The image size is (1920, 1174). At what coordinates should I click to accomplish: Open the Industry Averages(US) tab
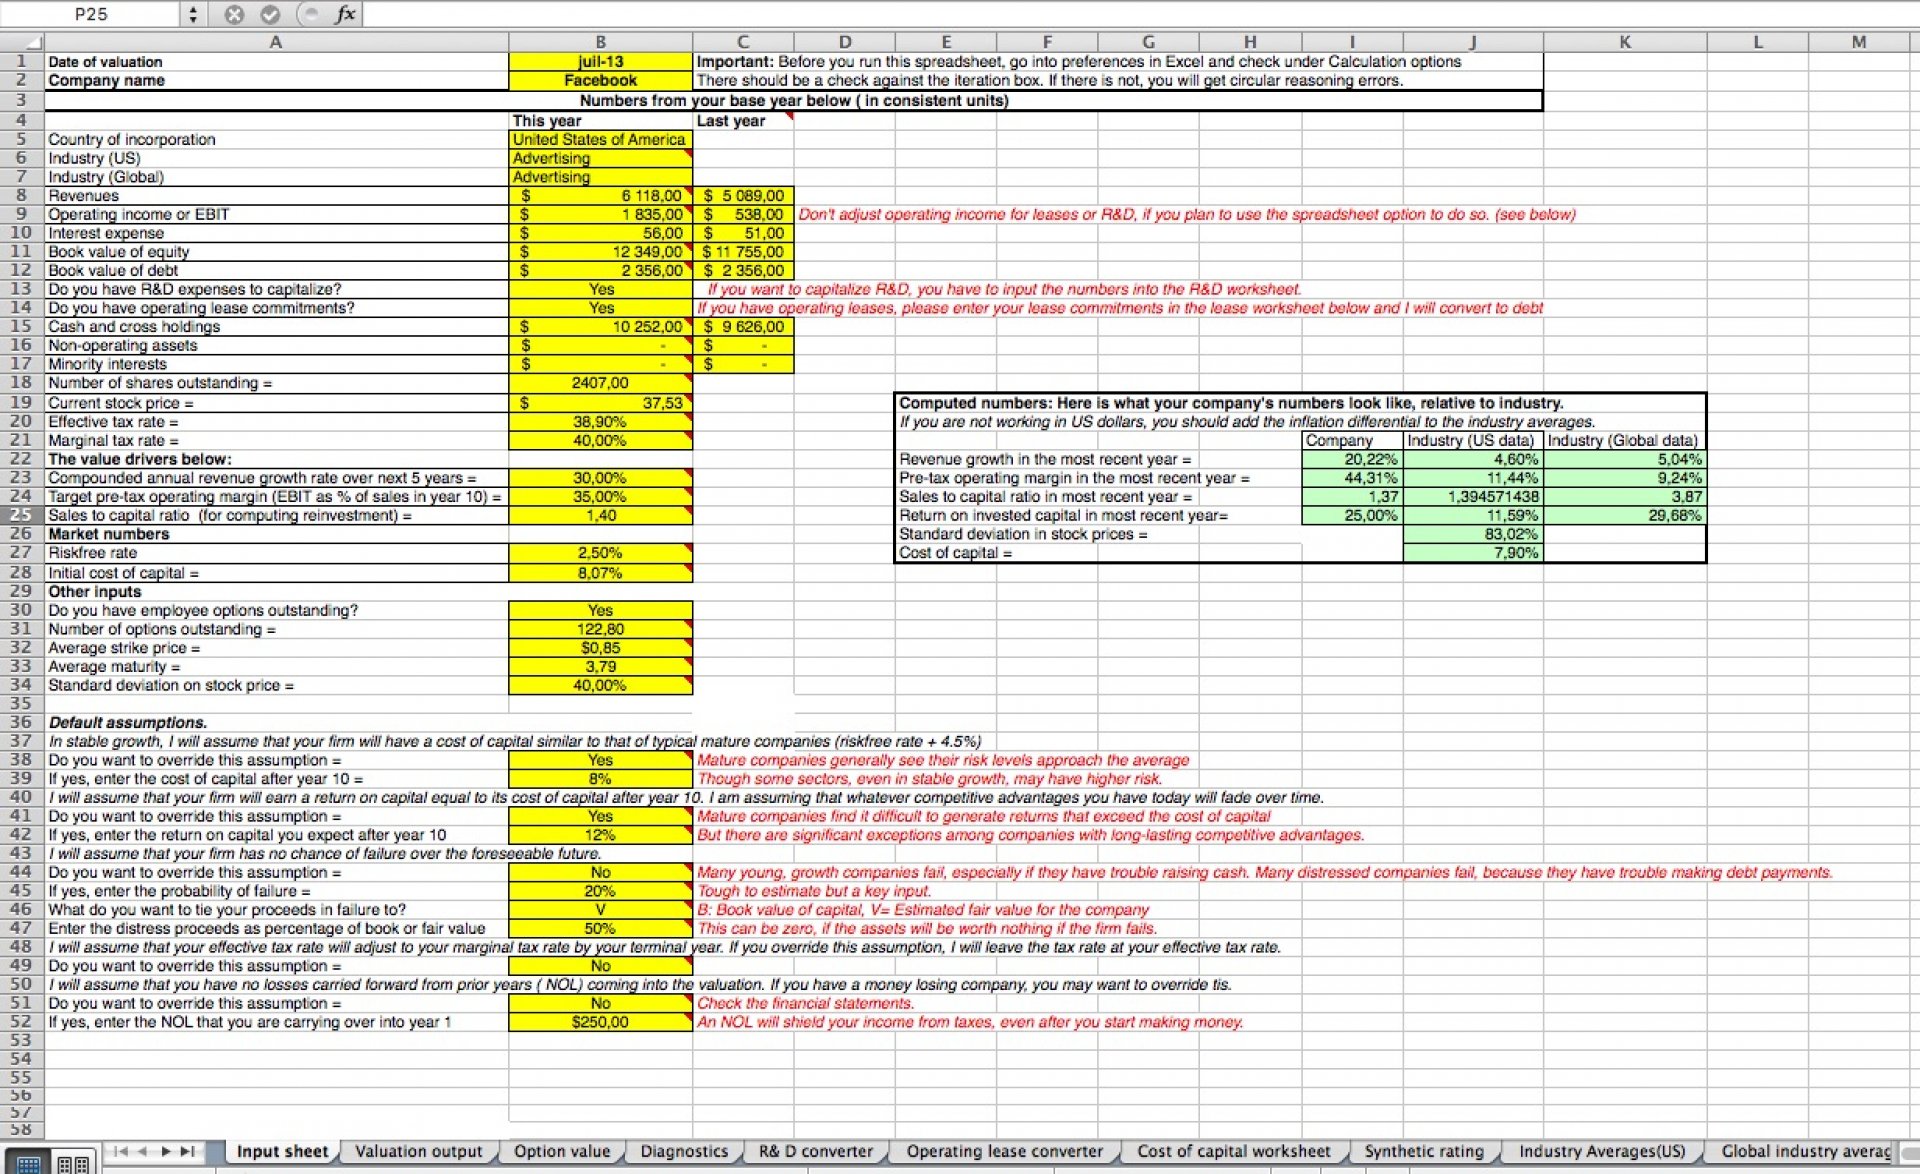1602,1151
